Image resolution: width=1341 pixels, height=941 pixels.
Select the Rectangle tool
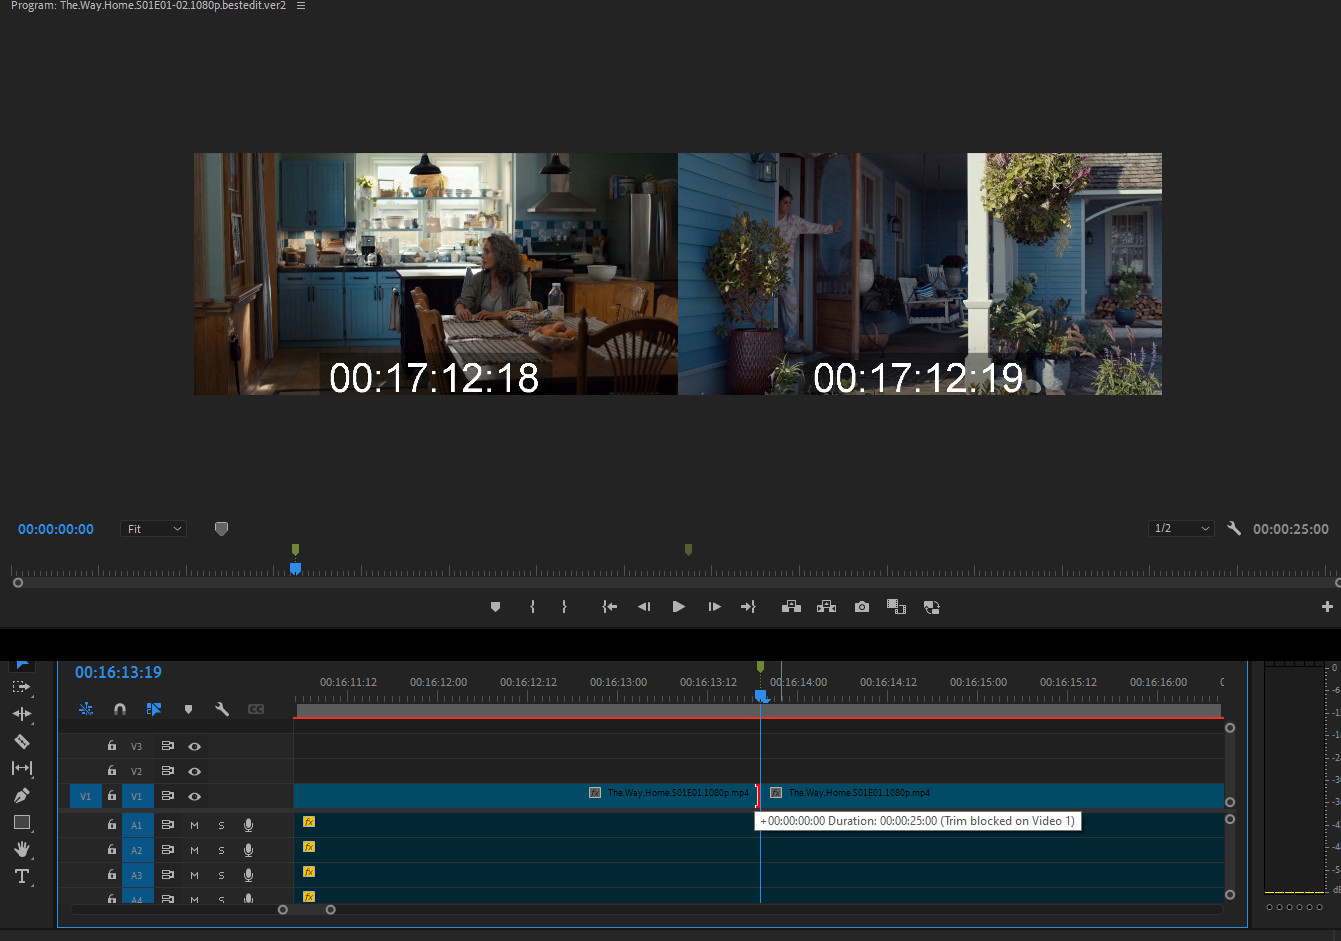[21, 822]
